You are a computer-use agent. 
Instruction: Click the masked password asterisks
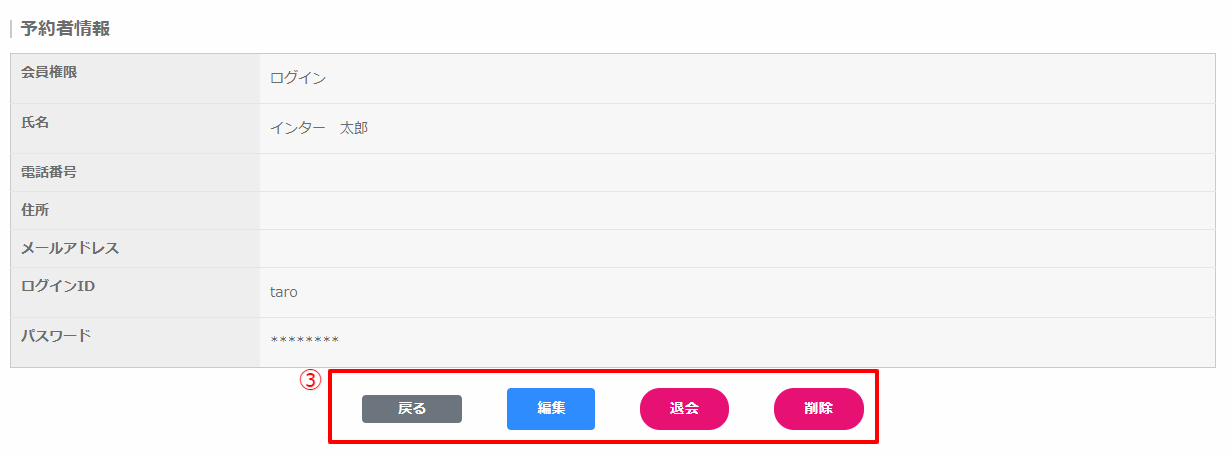tap(305, 342)
